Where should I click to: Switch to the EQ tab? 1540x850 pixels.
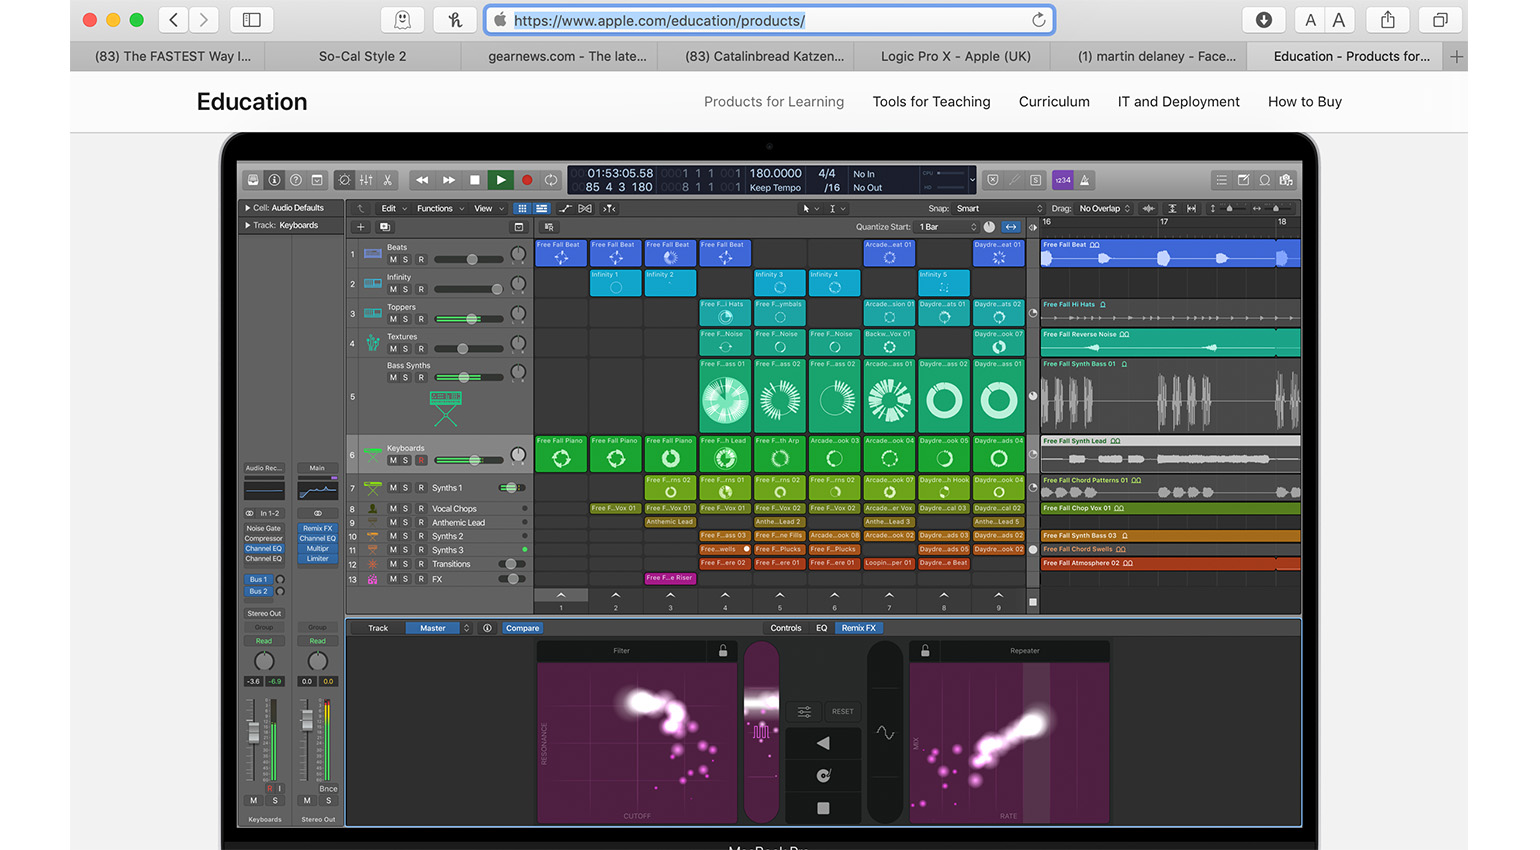coord(822,628)
